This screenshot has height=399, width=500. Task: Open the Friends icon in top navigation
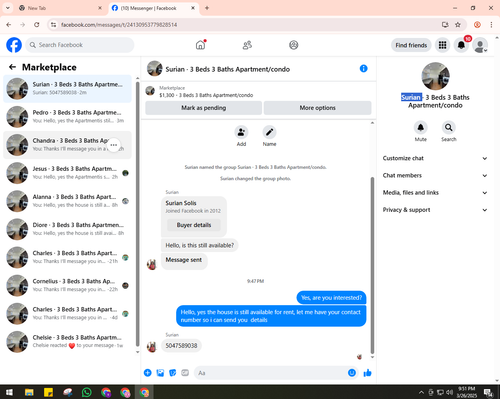coord(247,45)
